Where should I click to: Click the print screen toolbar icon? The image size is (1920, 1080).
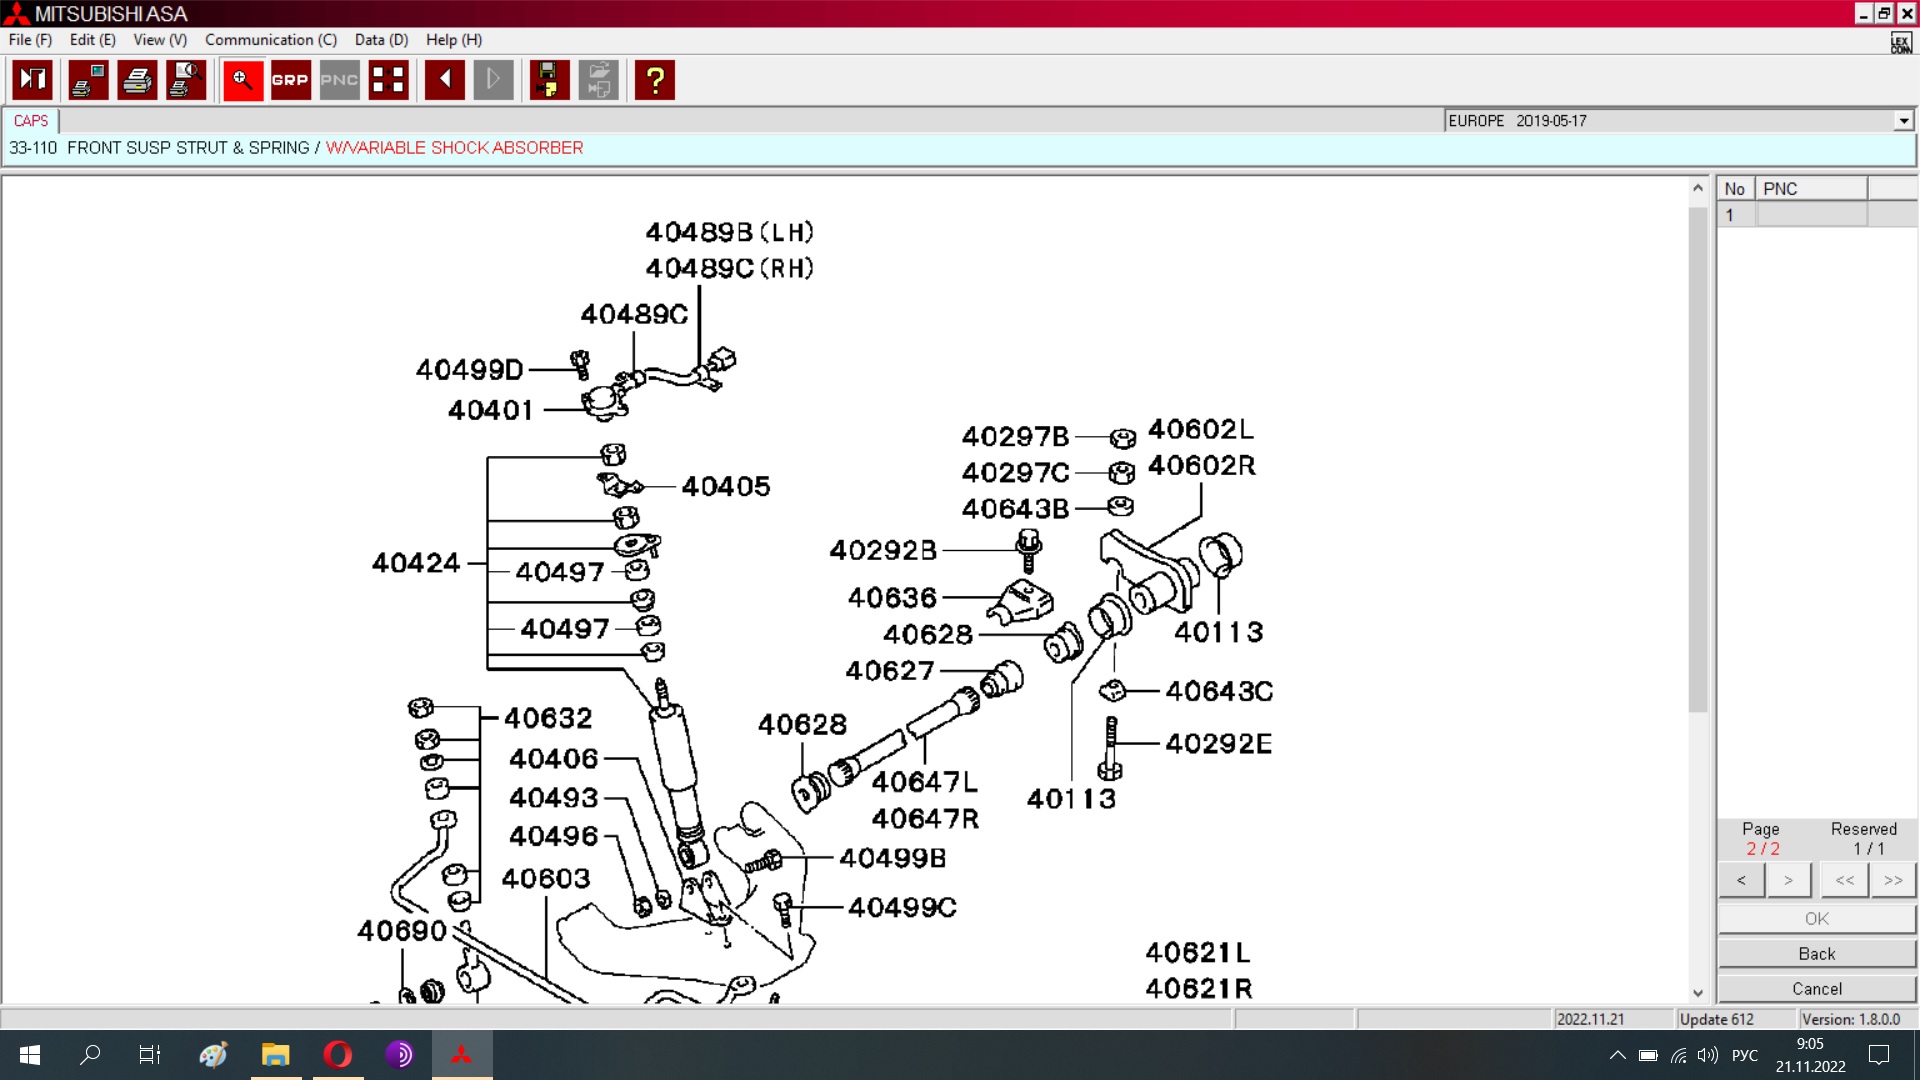[x=88, y=80]
